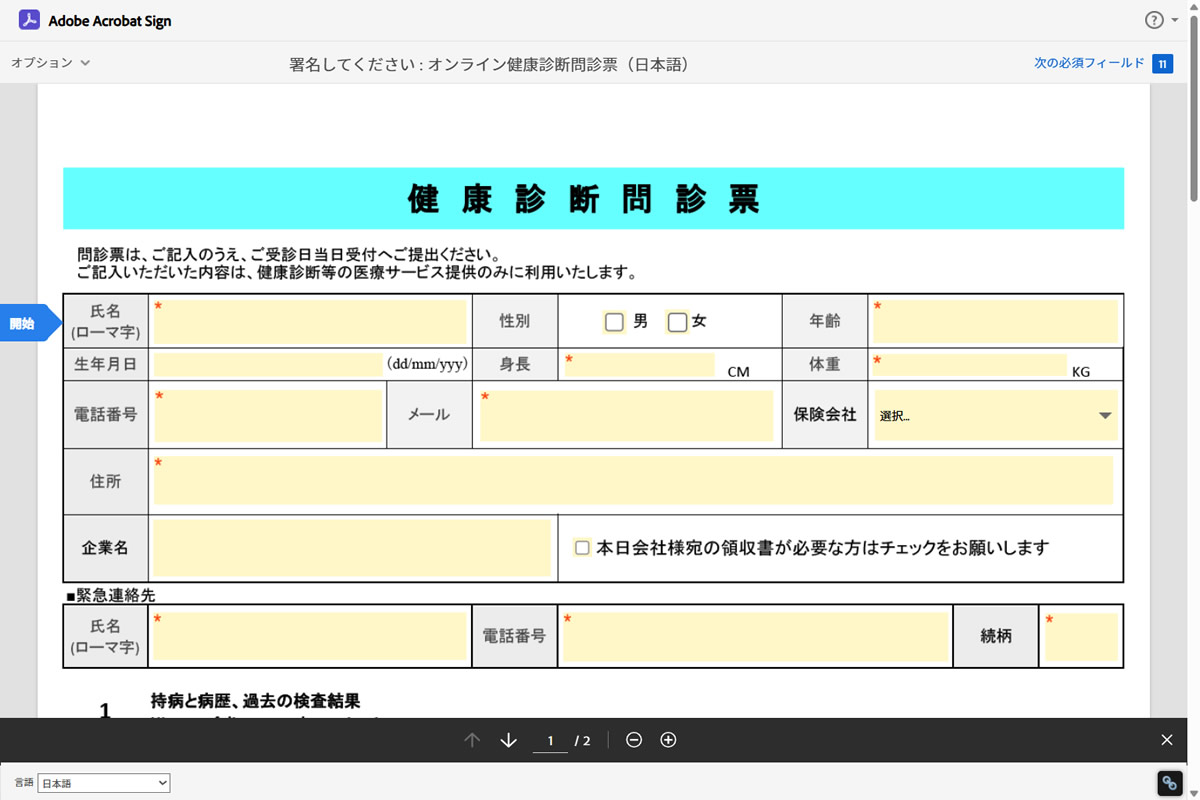
Task: Close the bottom page navigation toolbar
Action: tap(1167, 740)
